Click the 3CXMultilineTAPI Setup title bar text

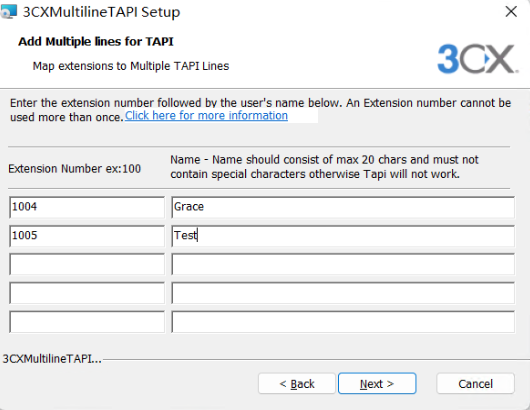point(101,12)
